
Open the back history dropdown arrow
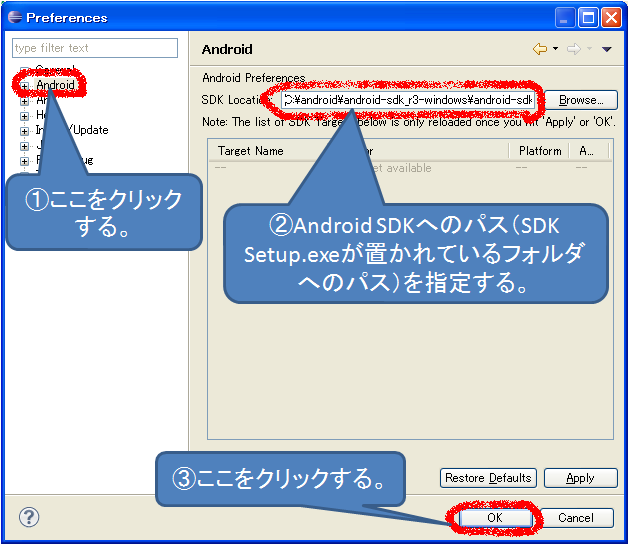[555, 49]
